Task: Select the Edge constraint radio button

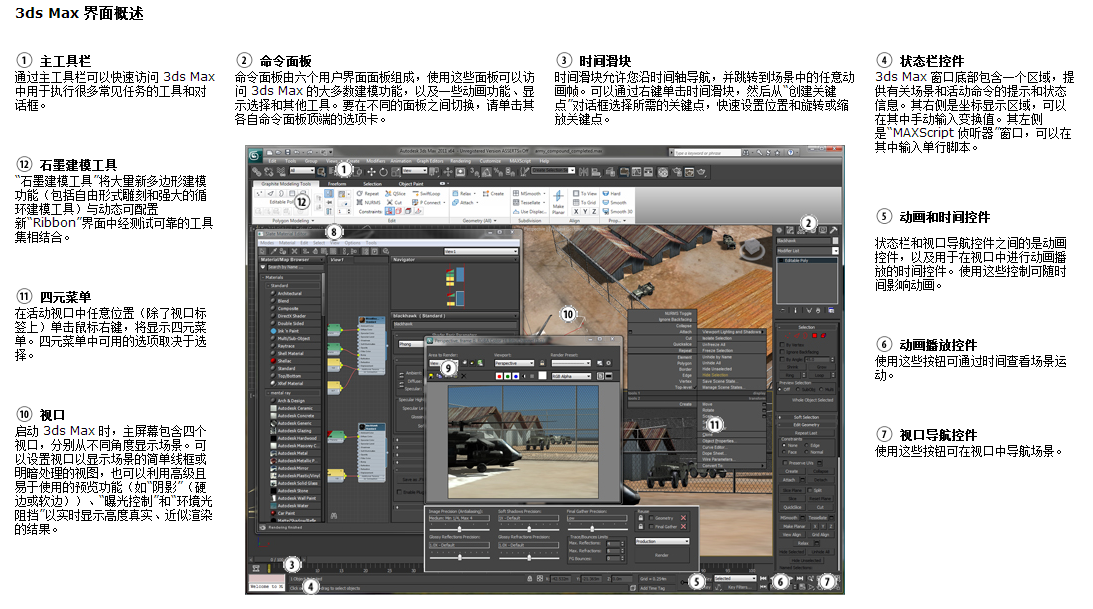Action: tap(807, 445)
